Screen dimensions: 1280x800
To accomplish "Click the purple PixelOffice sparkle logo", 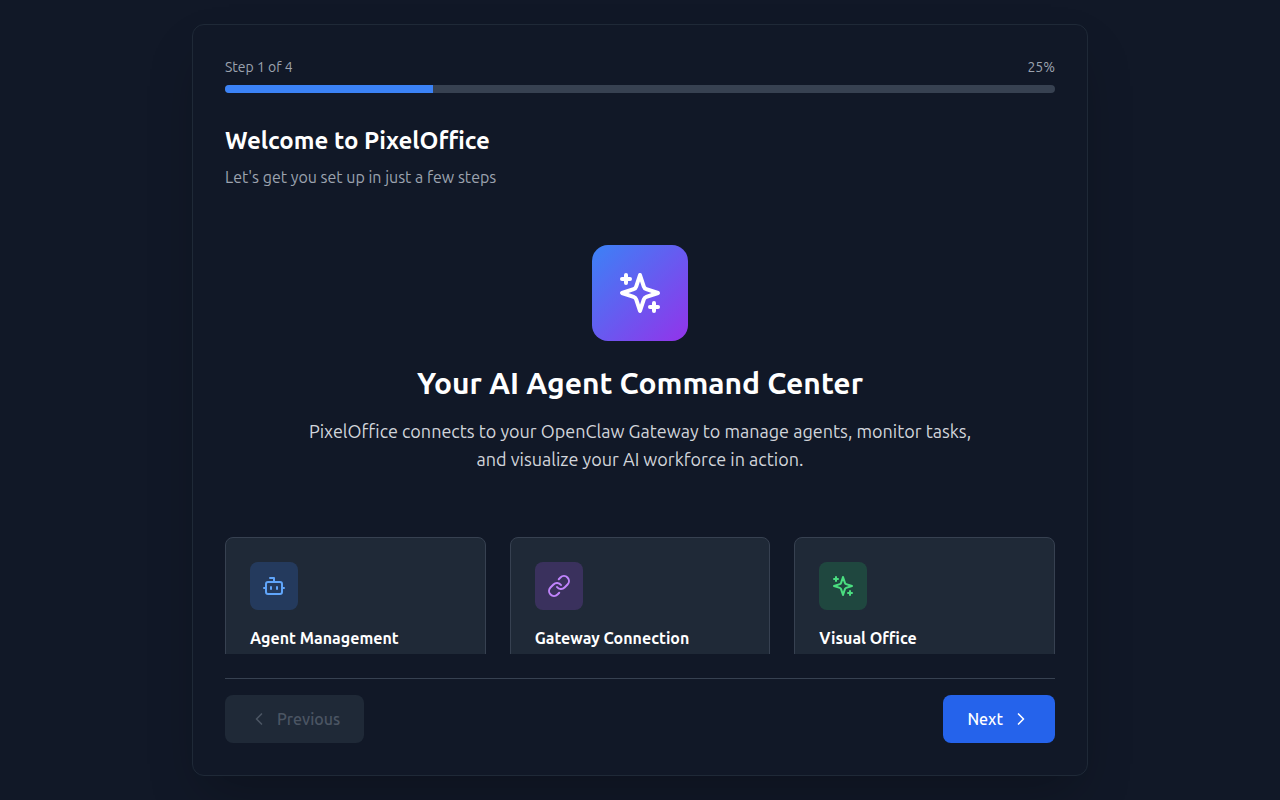I will (x=639, y=292).
